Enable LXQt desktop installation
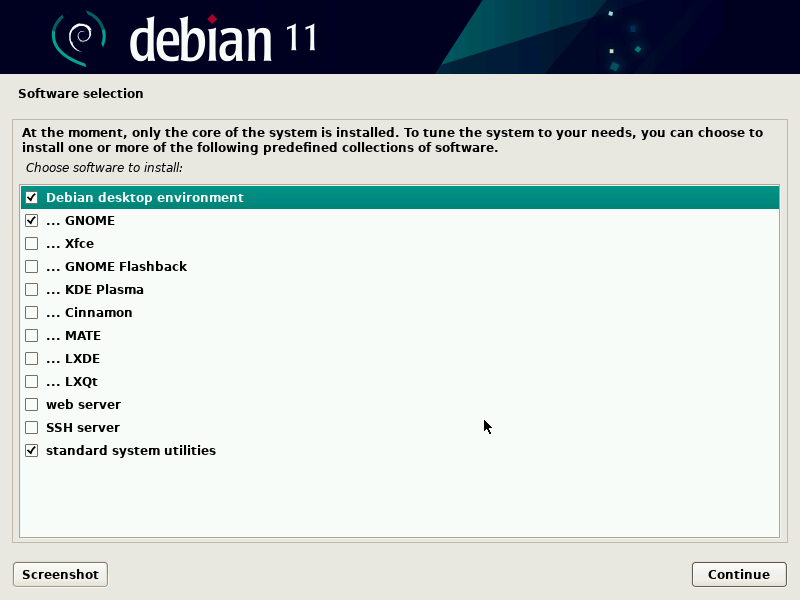 (x=31, y=381)
